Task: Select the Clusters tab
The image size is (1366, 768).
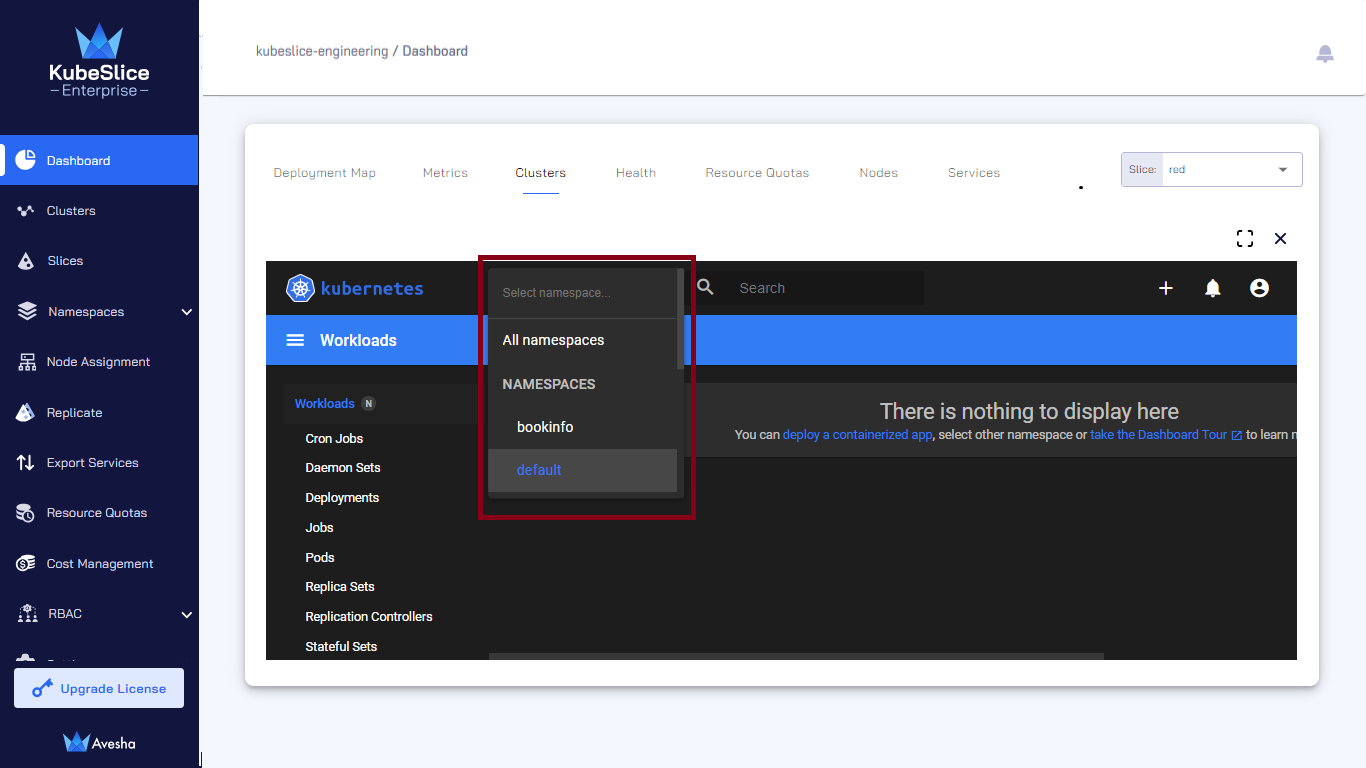Action: [541, 173]
